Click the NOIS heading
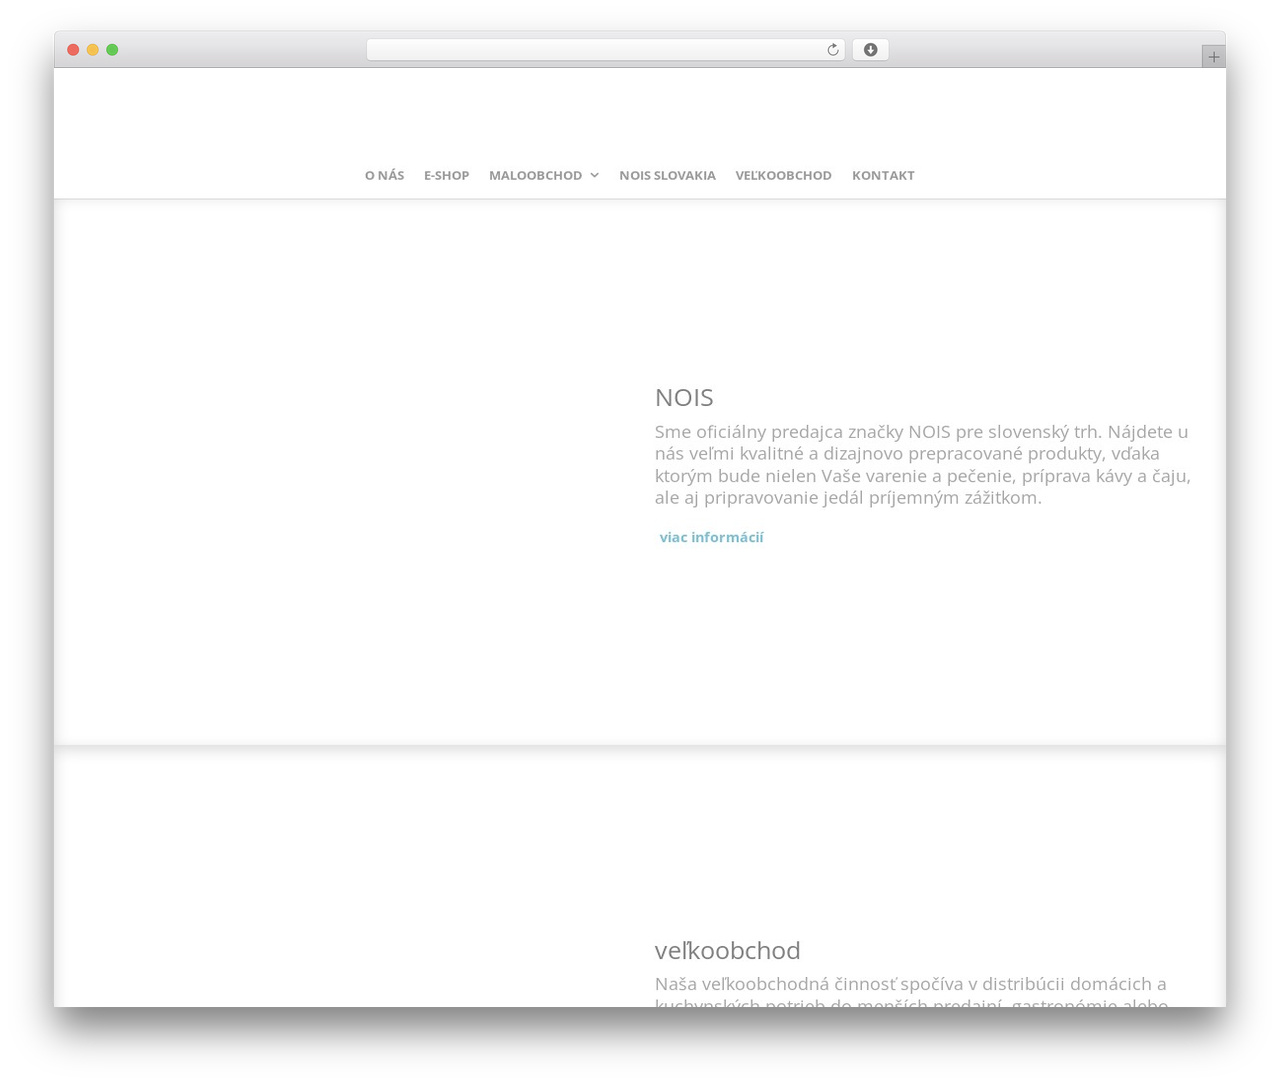The image size is (1280, 1084). tap(684, 397)
